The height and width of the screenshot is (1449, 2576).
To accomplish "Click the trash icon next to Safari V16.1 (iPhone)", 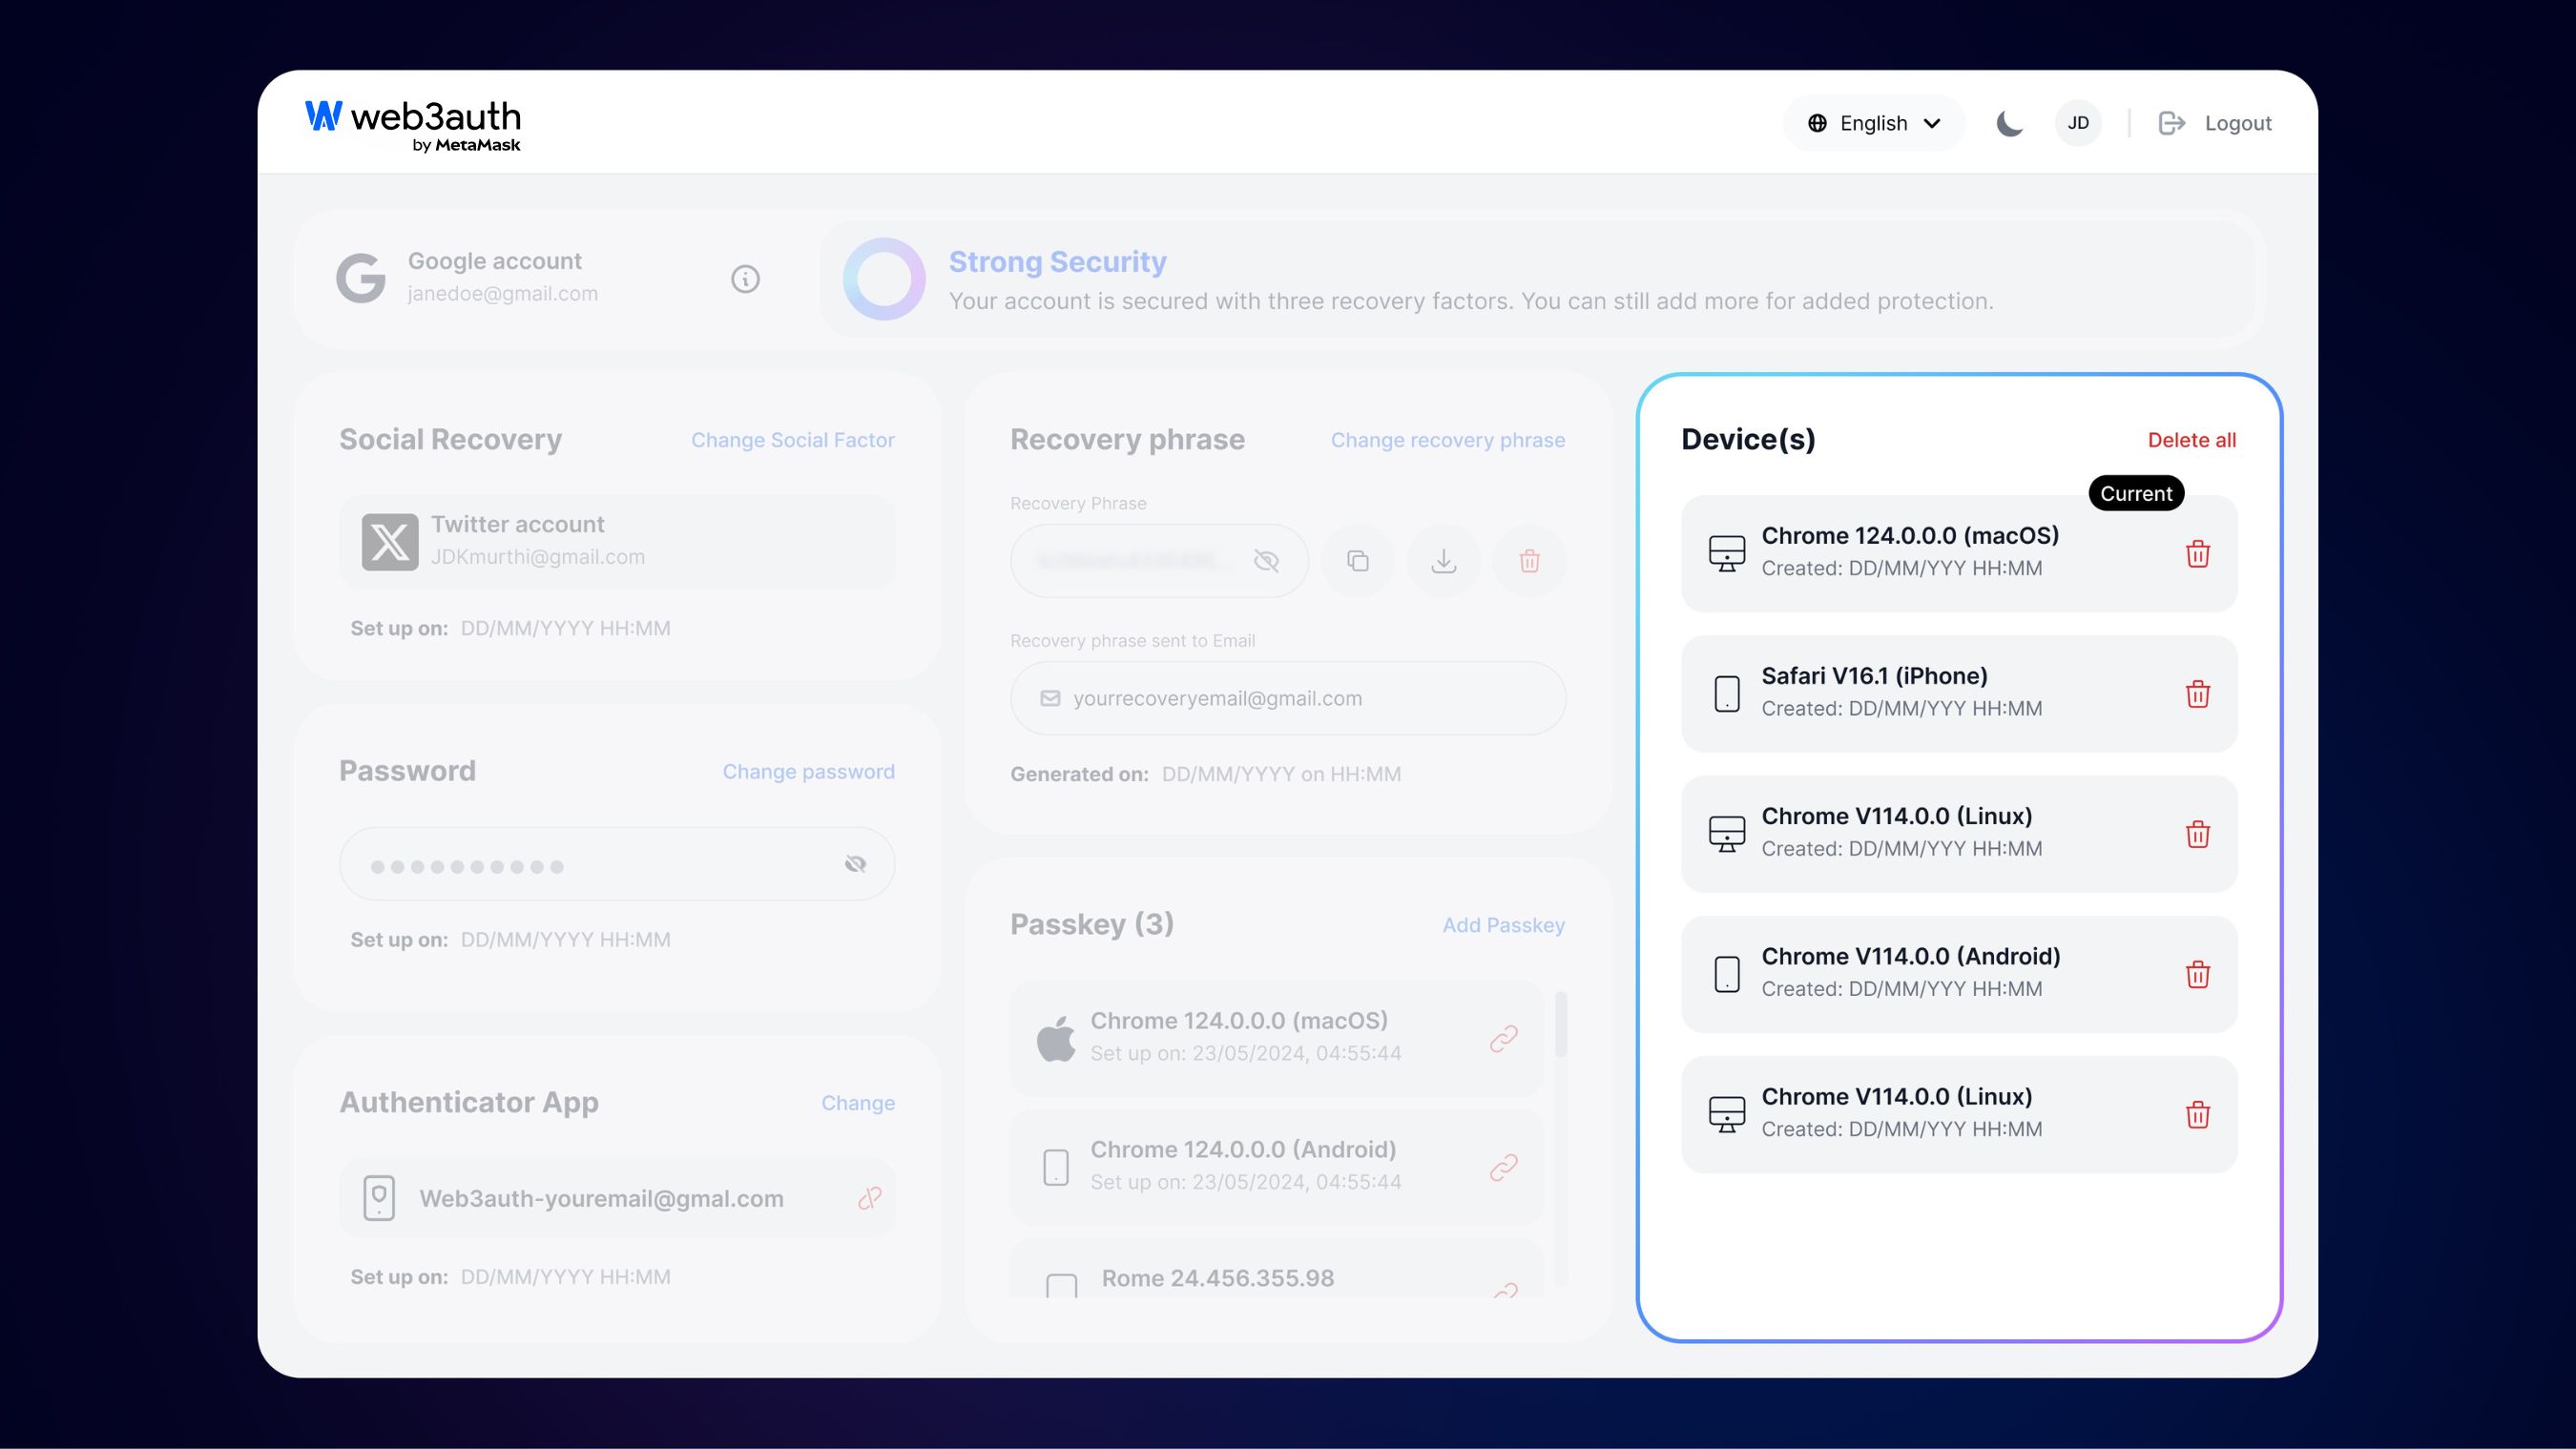I will [x=2197, y=693].
